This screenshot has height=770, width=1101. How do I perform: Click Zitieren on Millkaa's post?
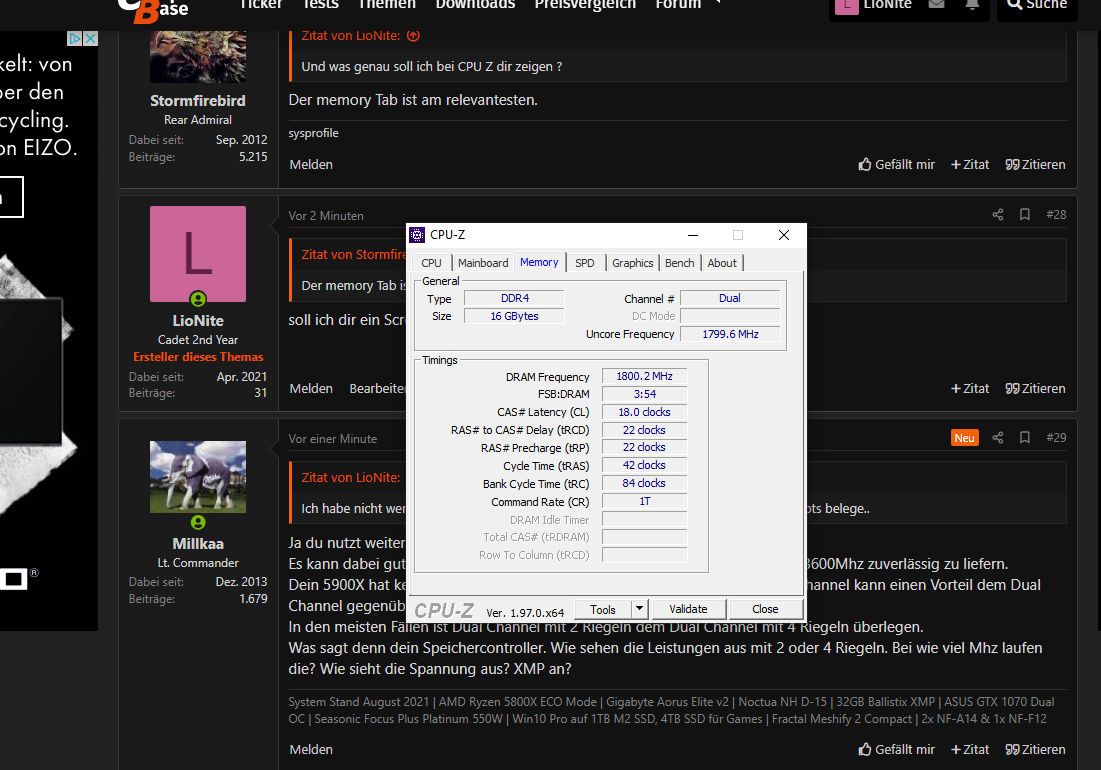pyautogui.click(x=1035, y=750)
